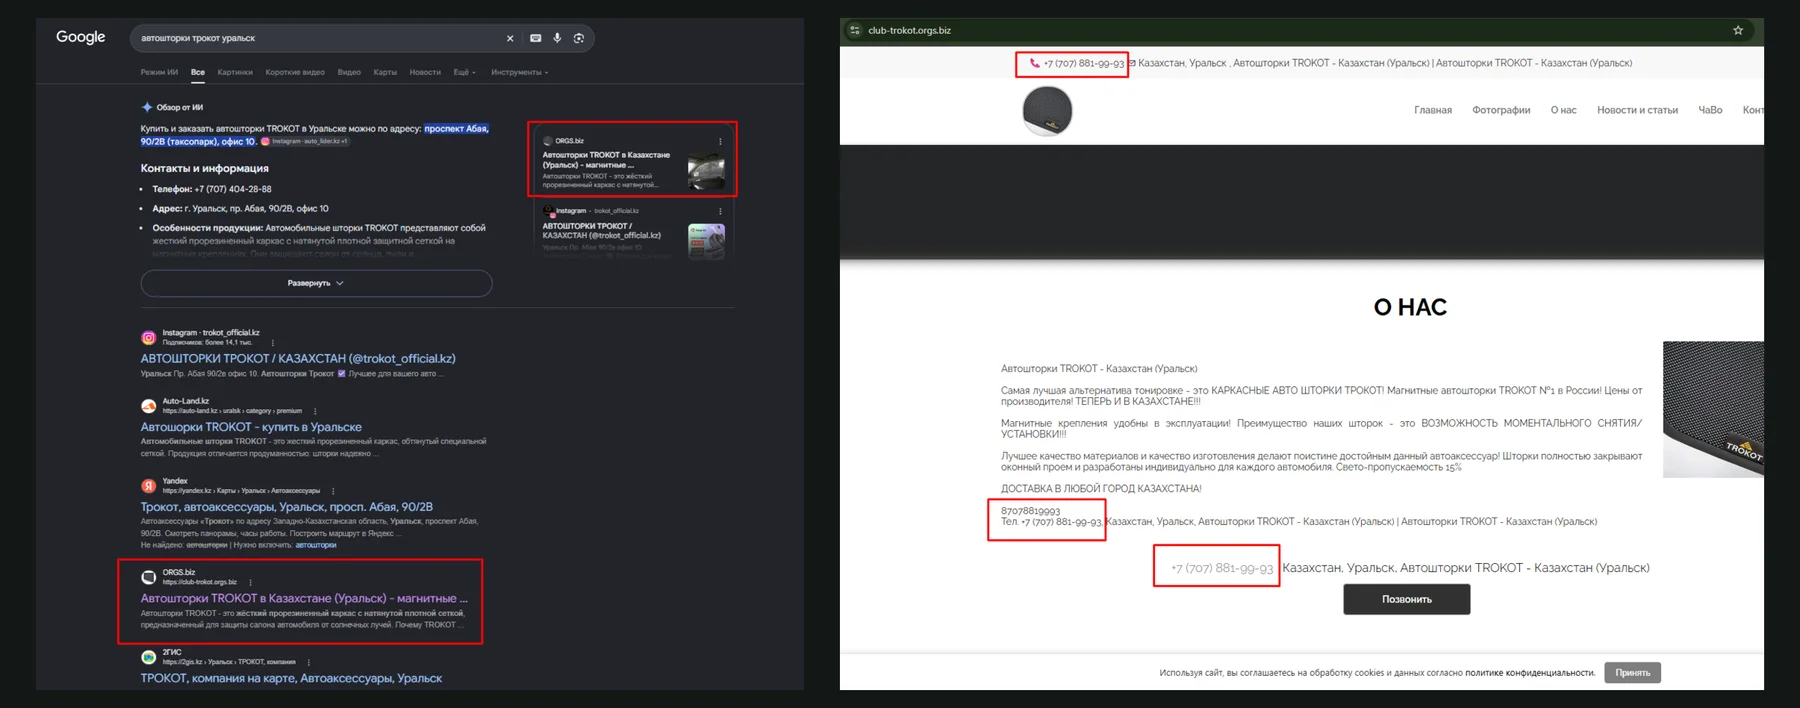Expand the AI overview with 'Развернуть'
This screenshot has height=708, width=1800.
click(x=316, y=283)
